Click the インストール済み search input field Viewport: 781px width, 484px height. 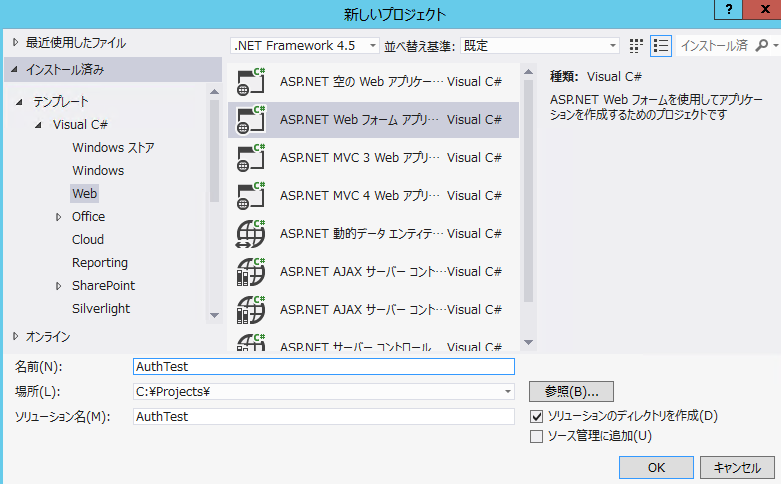pyautogui.click(x=715, y=46)
